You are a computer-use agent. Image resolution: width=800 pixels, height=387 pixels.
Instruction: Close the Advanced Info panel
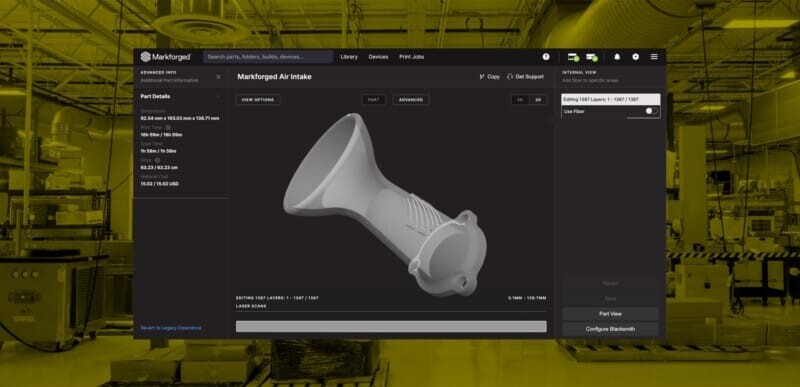coord(218,76)
